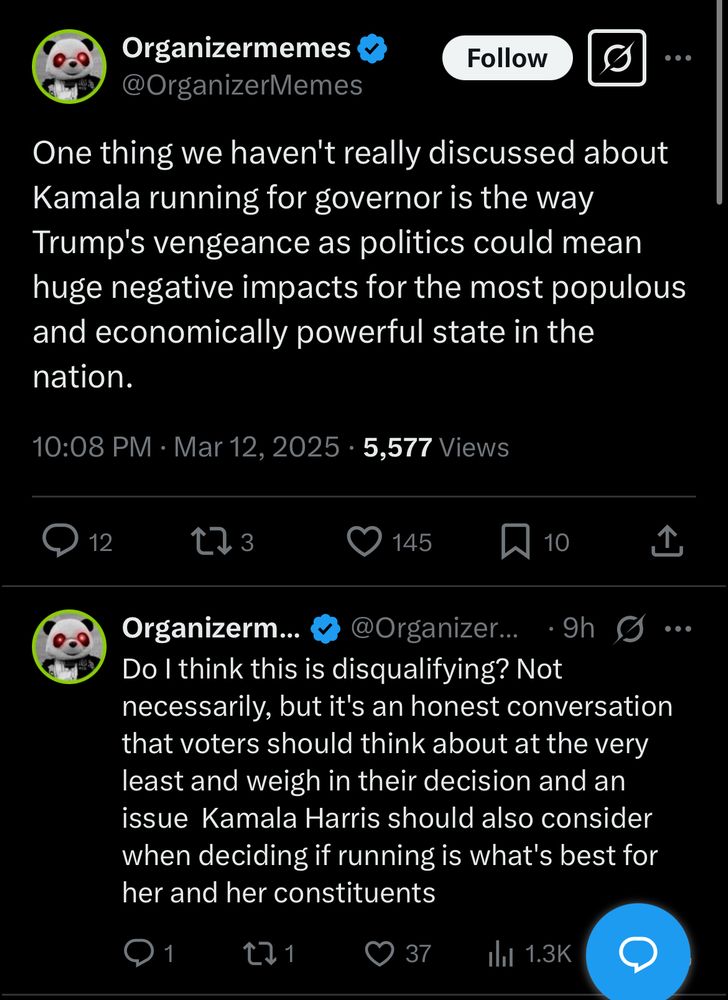Open Organizermemes profile picture in main post
728x1000 pixels.
pyautogui.click(x=69, y=66)
